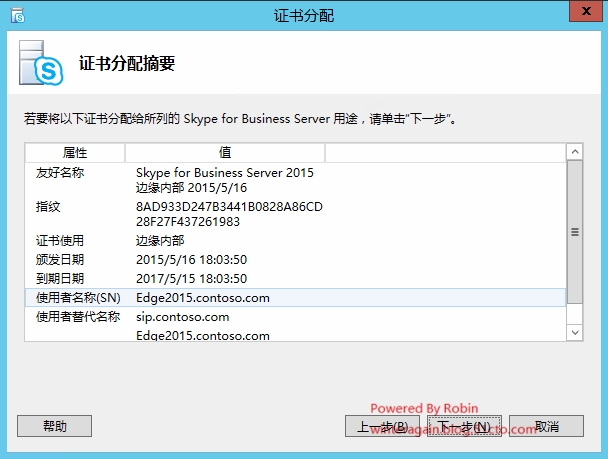Select the 指纹 row
Screen dimensions: 608x459
coord(295,214)
